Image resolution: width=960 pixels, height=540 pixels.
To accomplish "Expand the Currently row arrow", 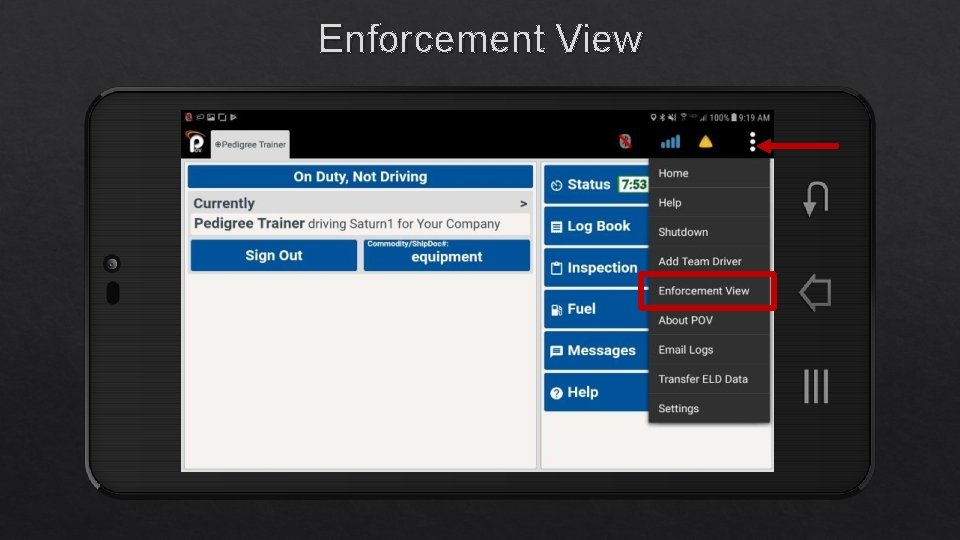I will click(x=523, y=203).
